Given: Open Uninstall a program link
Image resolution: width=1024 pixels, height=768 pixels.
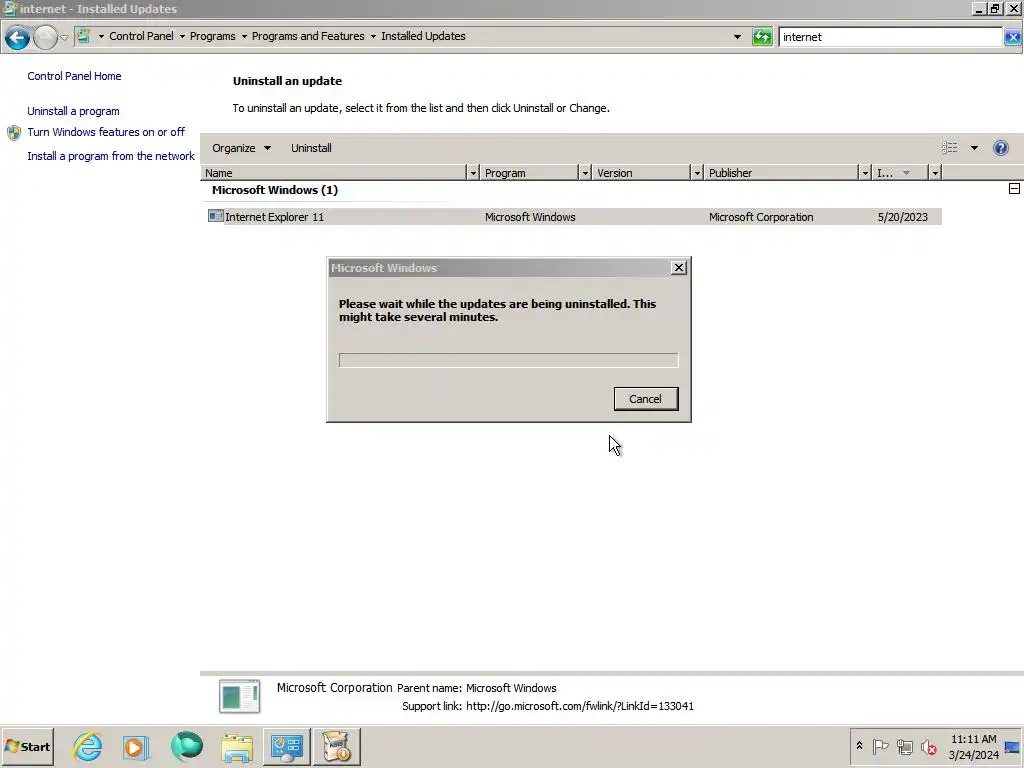Looking at the screenshot, I should pos(73,111).
